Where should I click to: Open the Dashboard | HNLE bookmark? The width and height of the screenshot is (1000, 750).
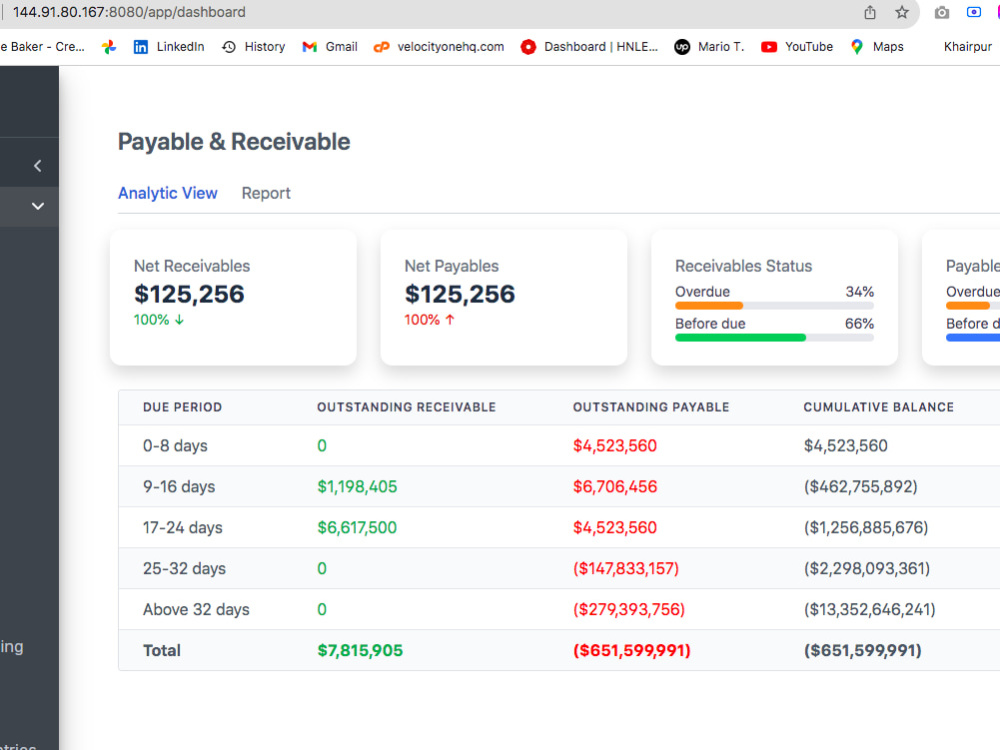tap(589, 47)
